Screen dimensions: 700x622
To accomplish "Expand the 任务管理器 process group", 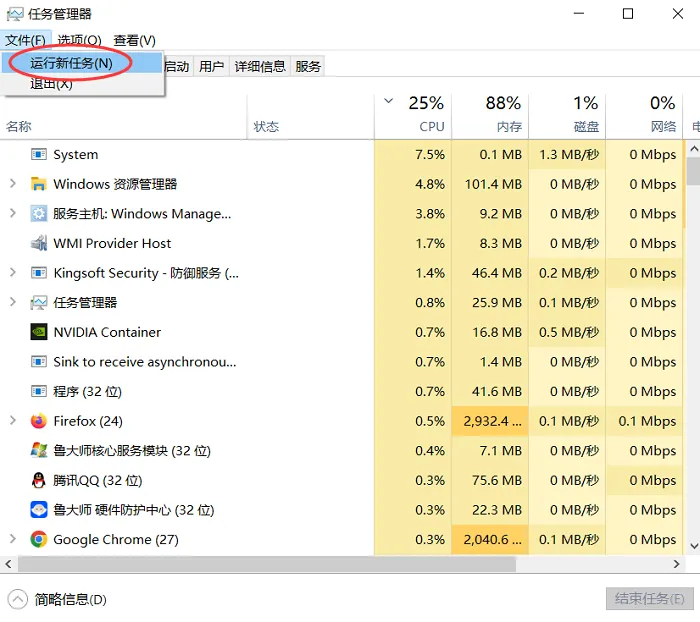I will (13, 302).
